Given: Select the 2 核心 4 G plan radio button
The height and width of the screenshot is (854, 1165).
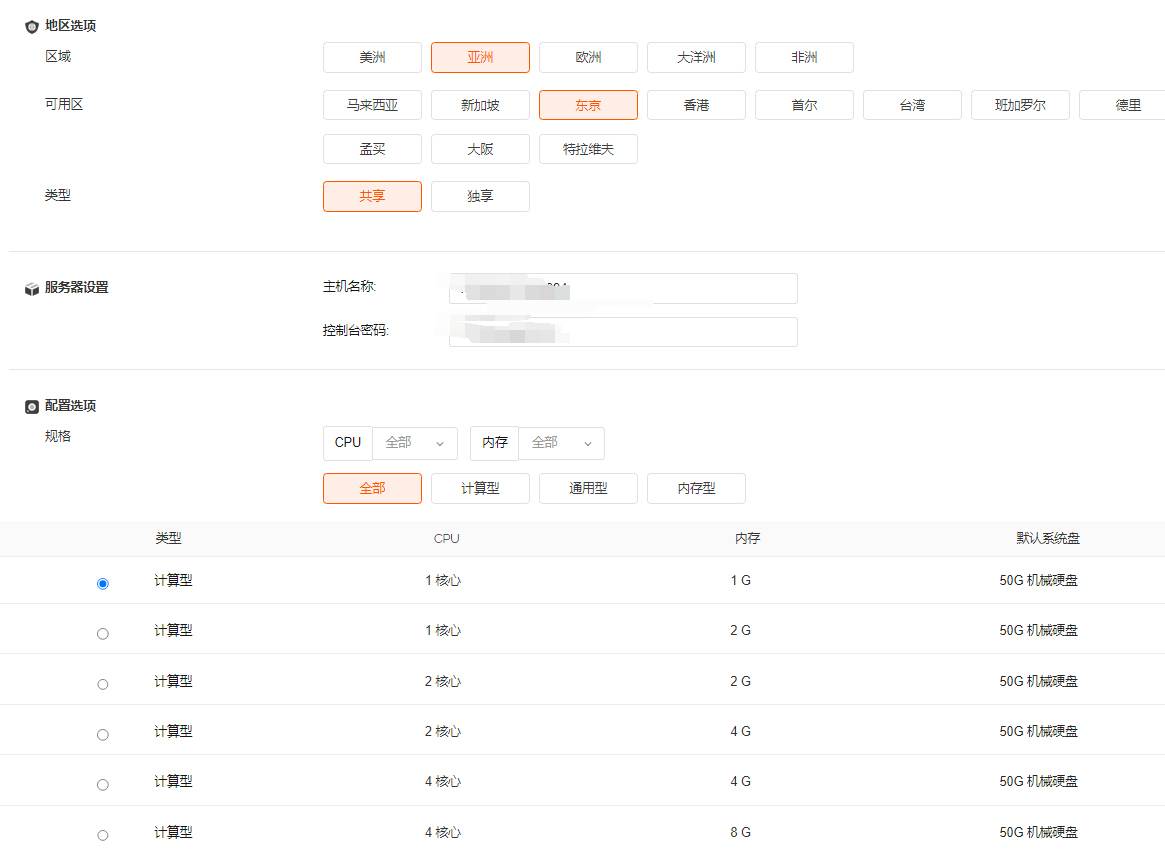Looking at the screenshot, I should 103,734.
